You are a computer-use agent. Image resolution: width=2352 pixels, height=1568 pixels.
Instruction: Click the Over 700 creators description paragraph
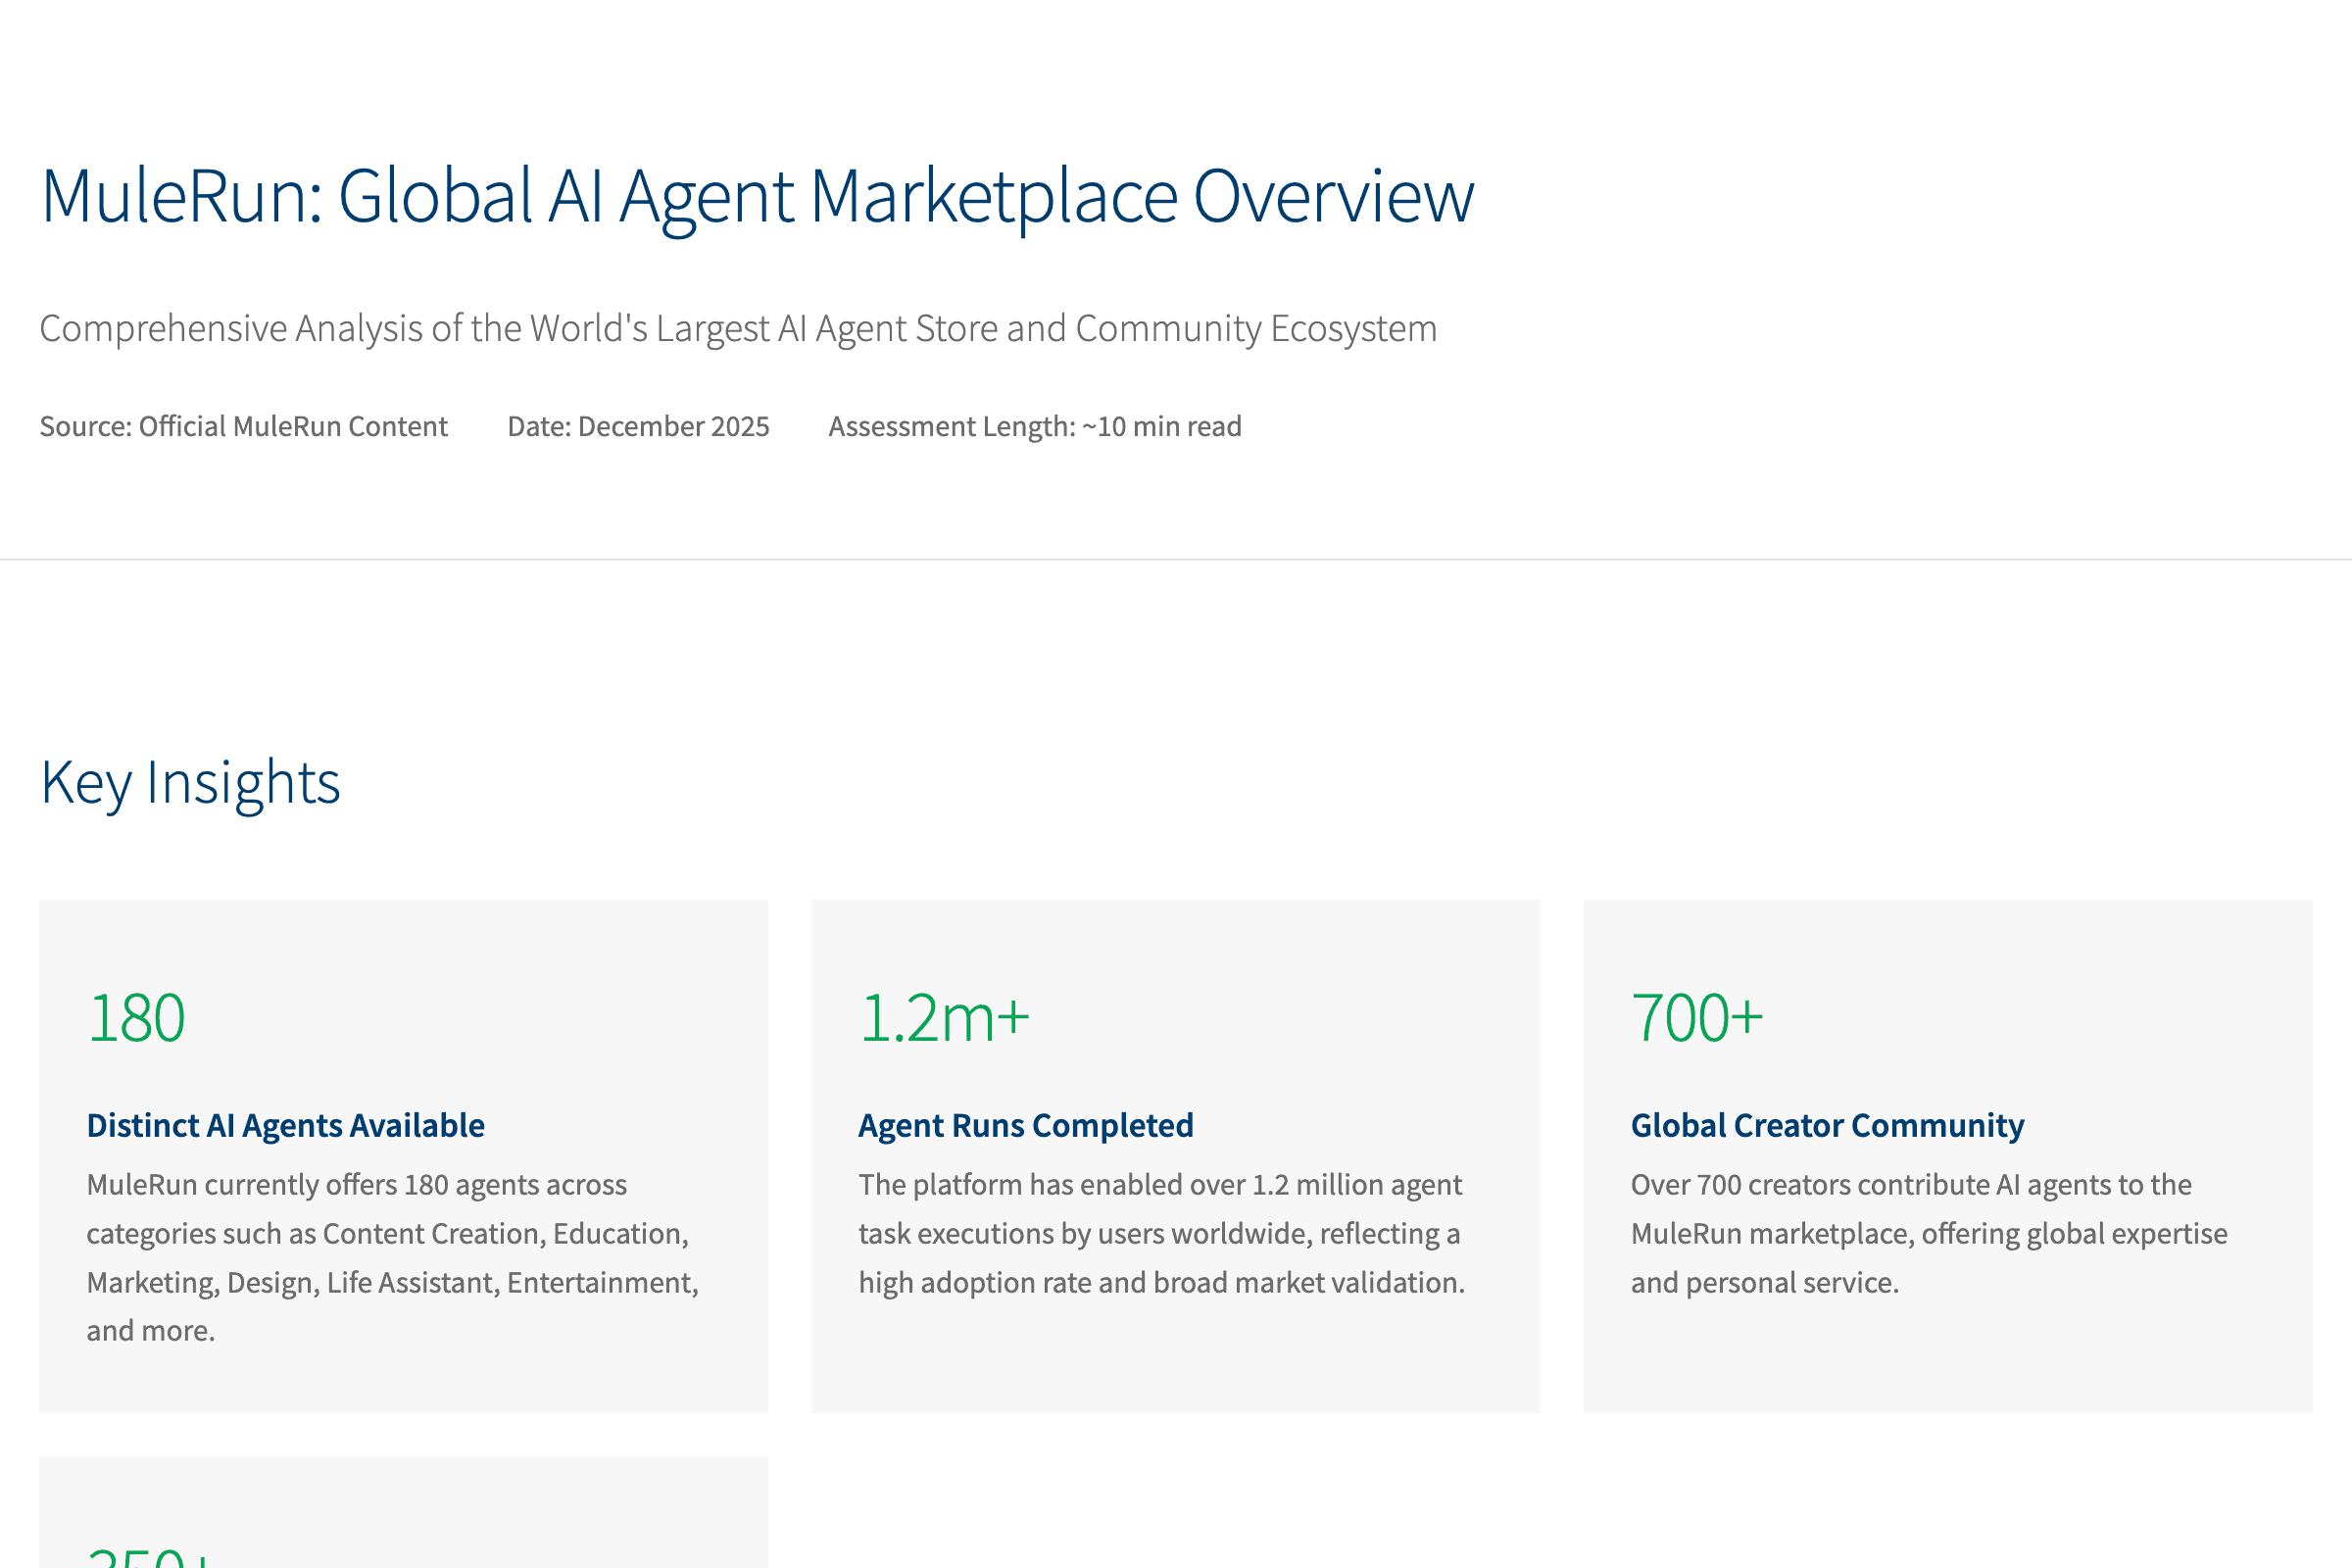[x=1928, y=1233]
